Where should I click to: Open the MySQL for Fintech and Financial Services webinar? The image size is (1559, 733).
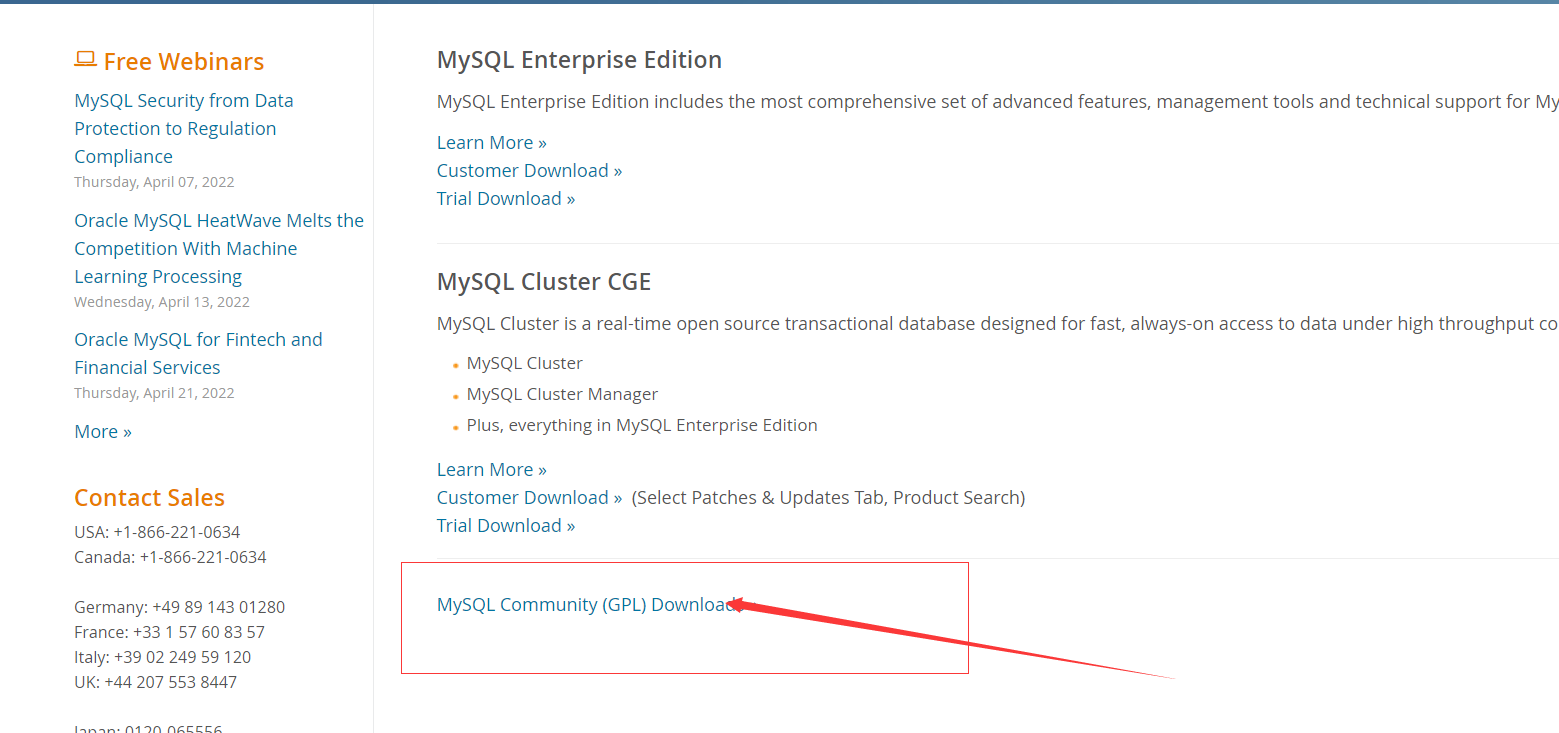click(198, 353)
